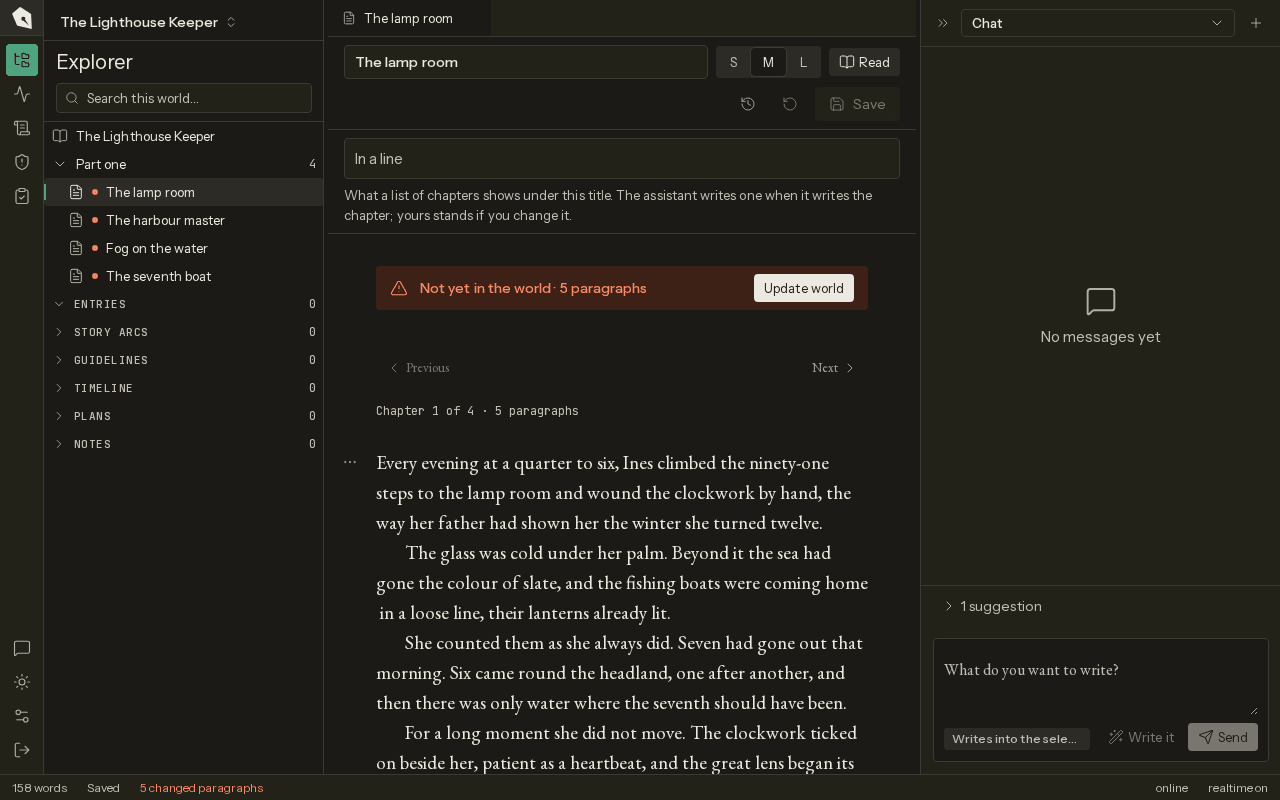Collapse the Part one section
Image resolution: width=1280 pixels, height=800 pixels.
(x=184, y=164)
